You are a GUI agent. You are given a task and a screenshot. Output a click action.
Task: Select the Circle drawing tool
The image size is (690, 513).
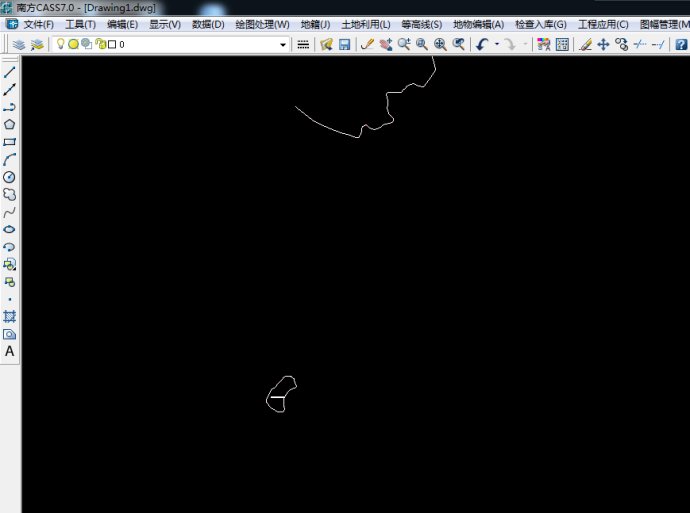[10, 177]
